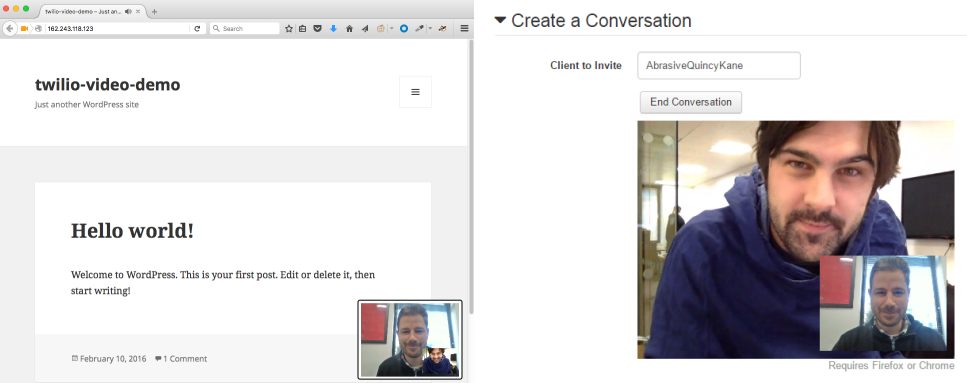Reload the page with the refresh icon

197,28
